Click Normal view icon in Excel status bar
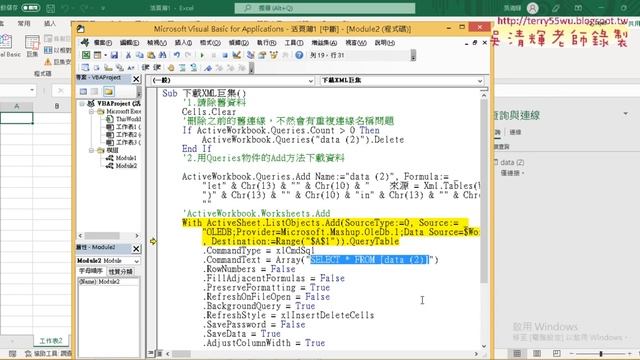The width and height of the screenshot is (640, 360). (x=517, y=353)
